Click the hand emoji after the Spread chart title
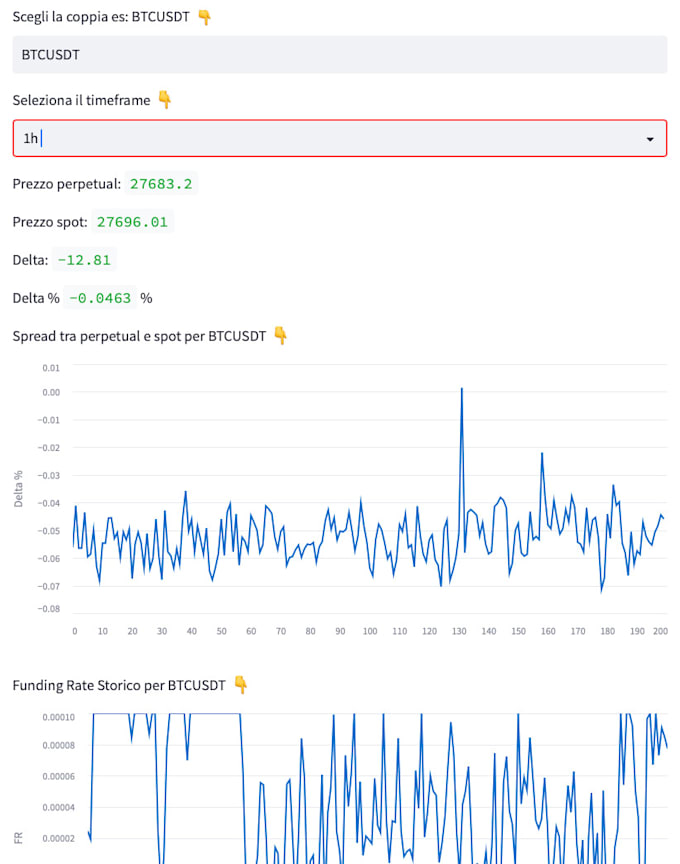The height and width of the screenshot is (864, 680). coord(279,336)
